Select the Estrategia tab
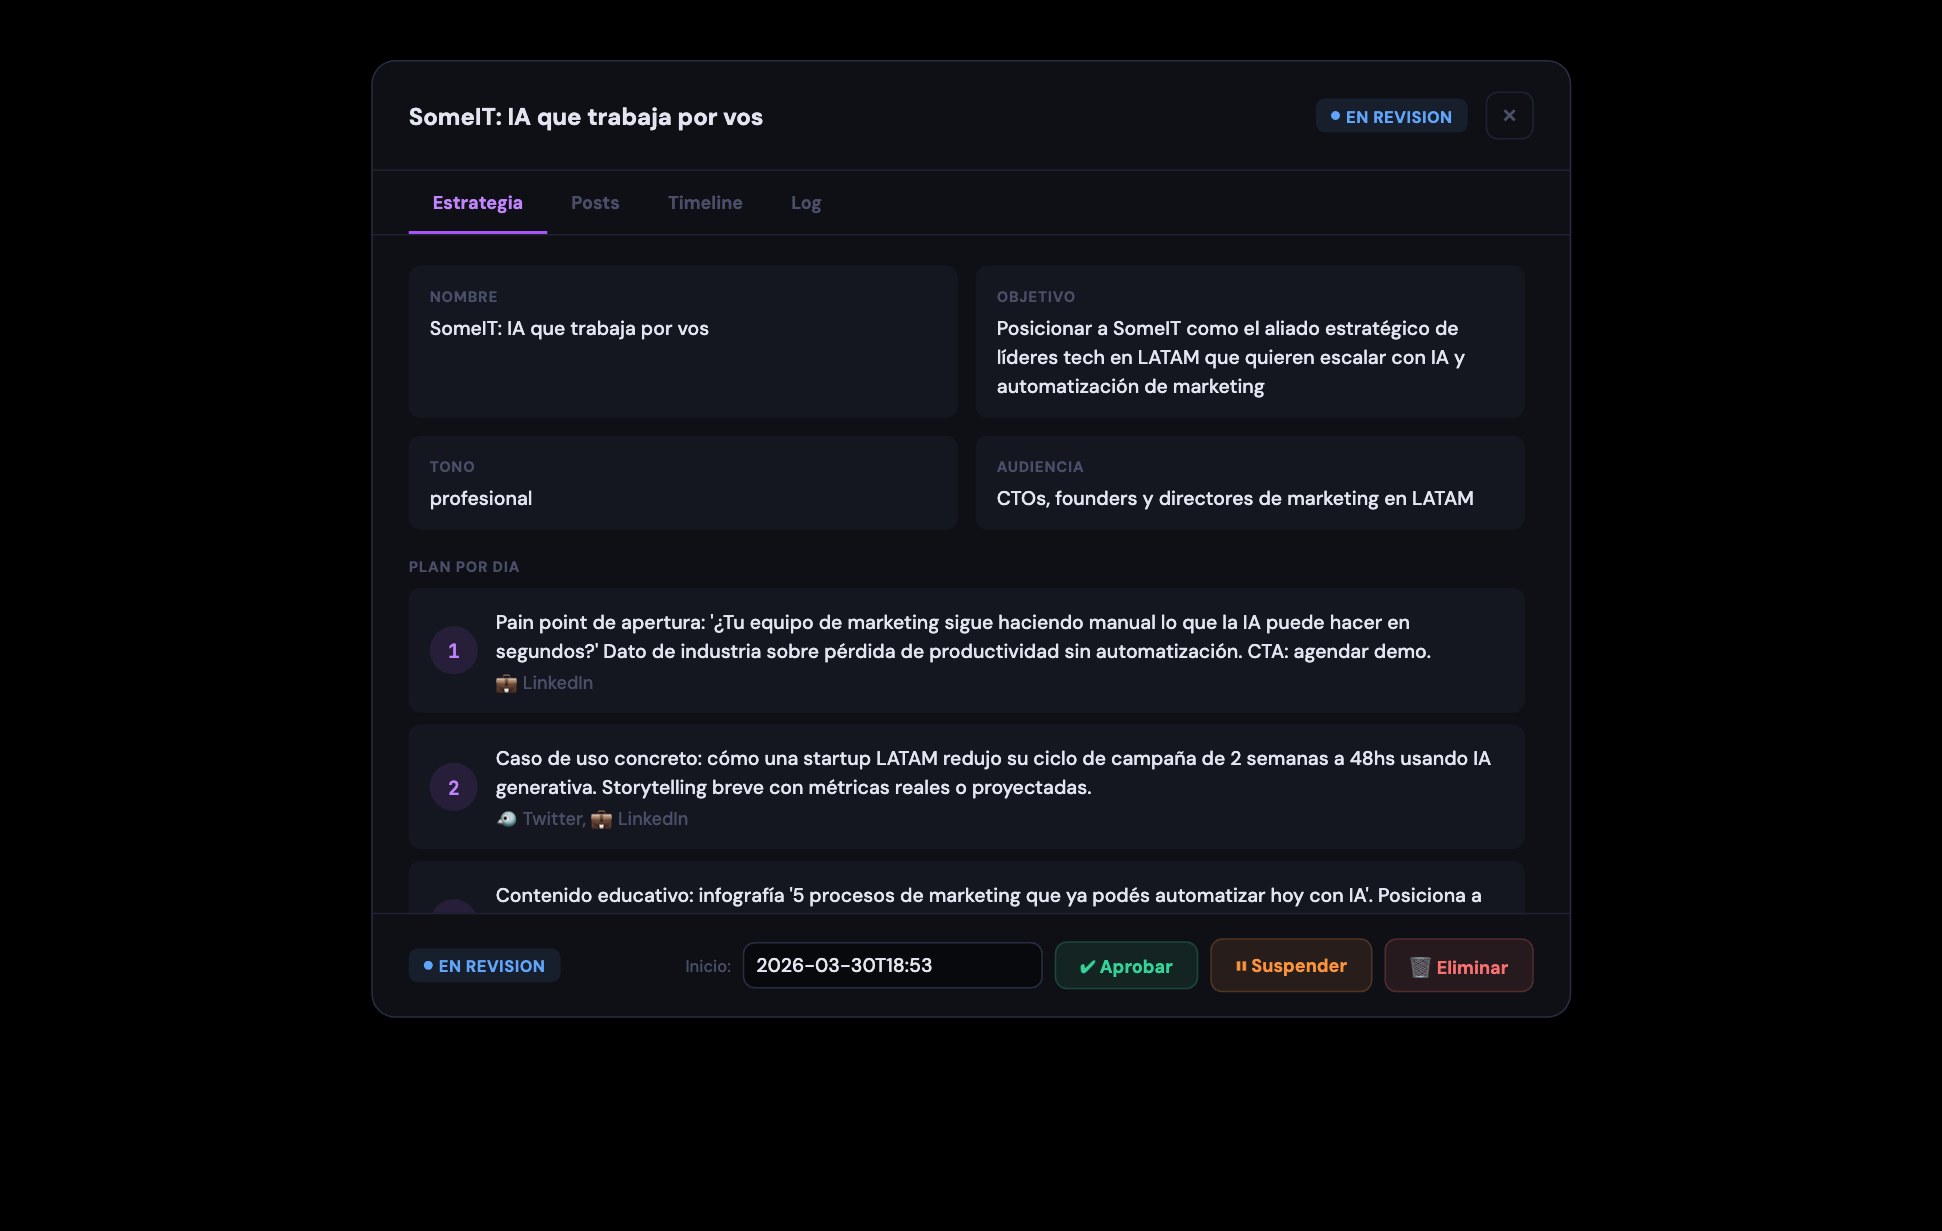The height and width of the screenshot is (1231, 1942). point(477,203)
